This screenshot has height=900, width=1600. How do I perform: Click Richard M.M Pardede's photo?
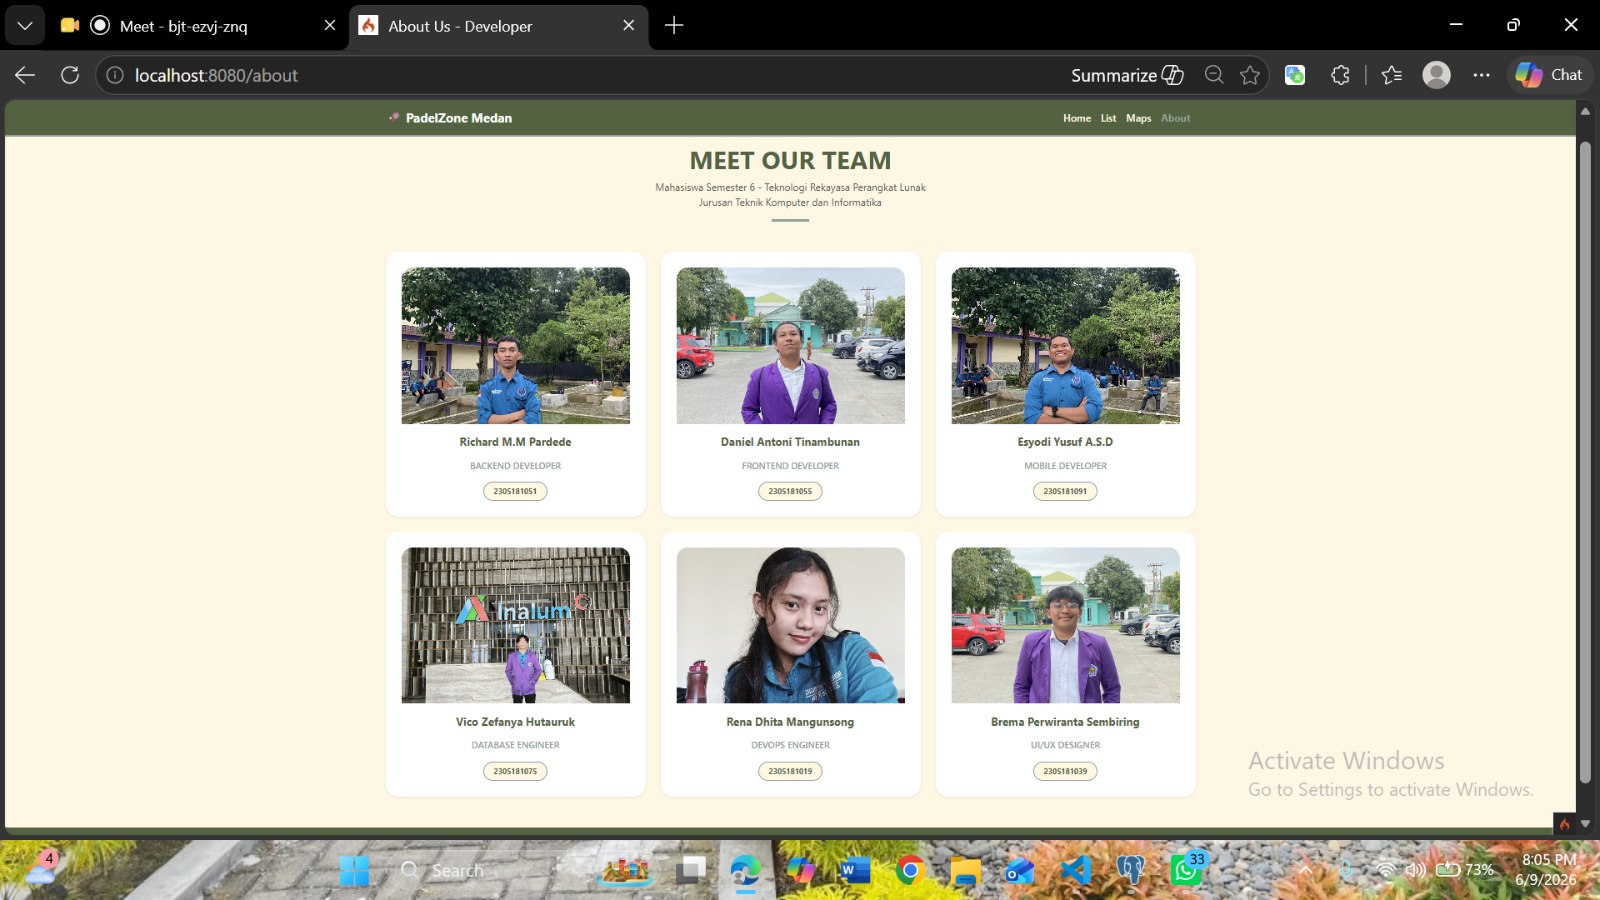coord(516,345)
